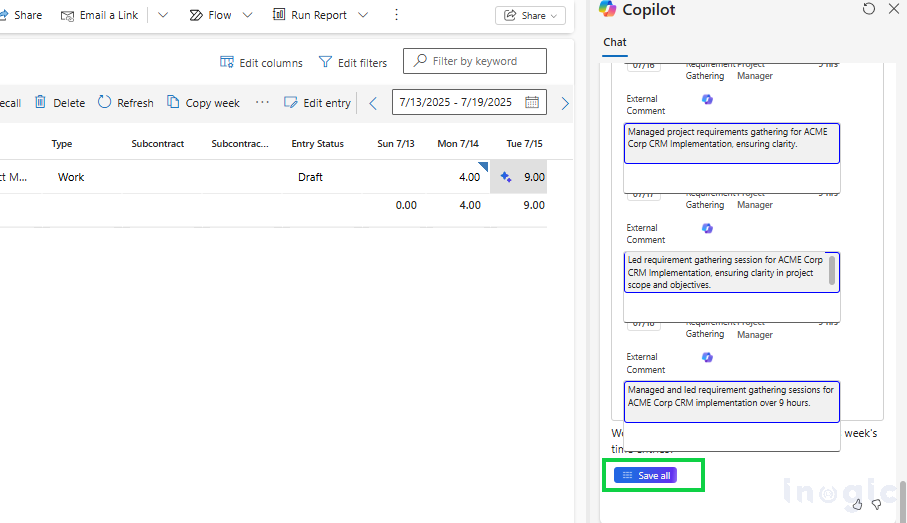Click Copilot icon beside first External Comment
This screenshot has height=523, width=907.
click(x=707, y=100)
